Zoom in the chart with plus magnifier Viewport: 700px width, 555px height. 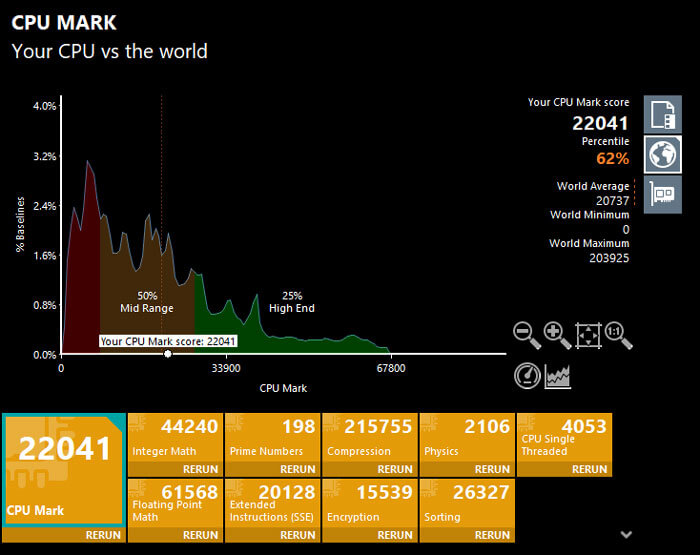(557, 335)
